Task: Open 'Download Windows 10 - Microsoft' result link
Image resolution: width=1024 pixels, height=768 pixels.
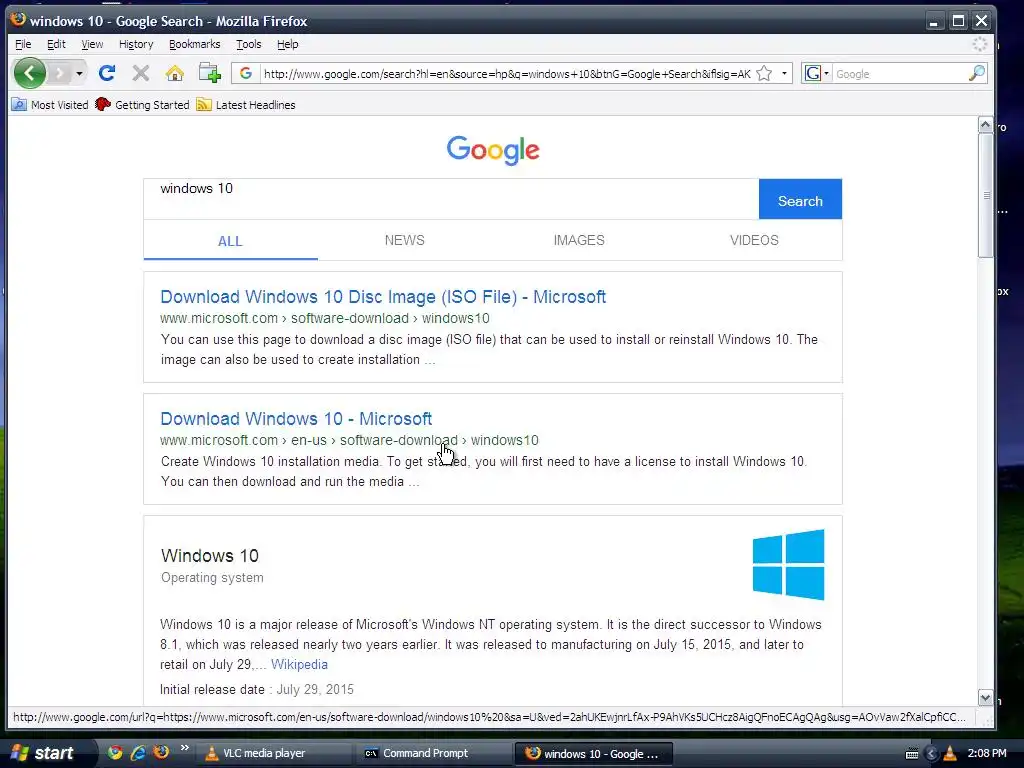Action: (296, 419)
